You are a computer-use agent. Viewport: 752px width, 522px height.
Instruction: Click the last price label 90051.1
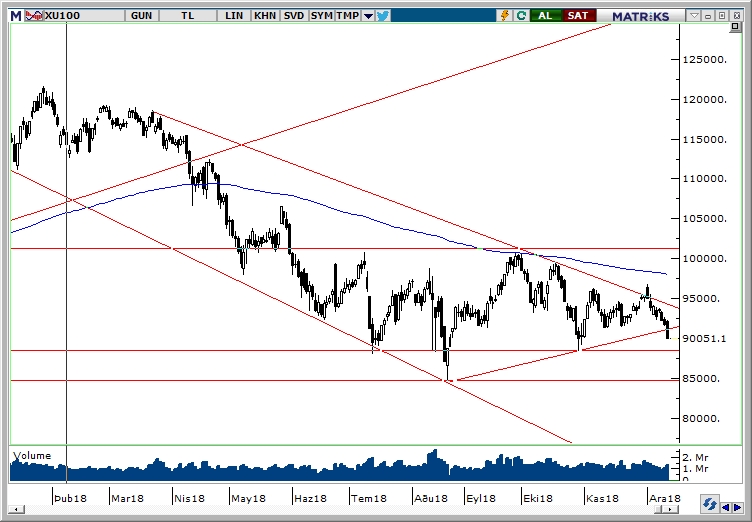coord(705,339)
